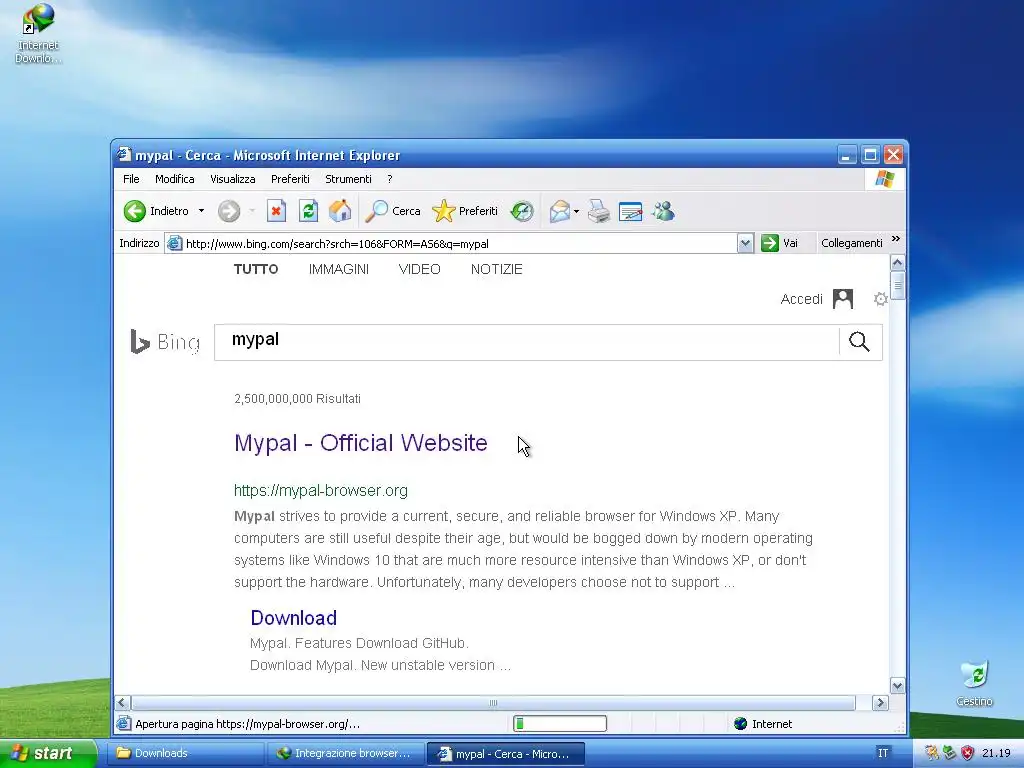Click the user profile avatar icon

(x=843, y=299)
